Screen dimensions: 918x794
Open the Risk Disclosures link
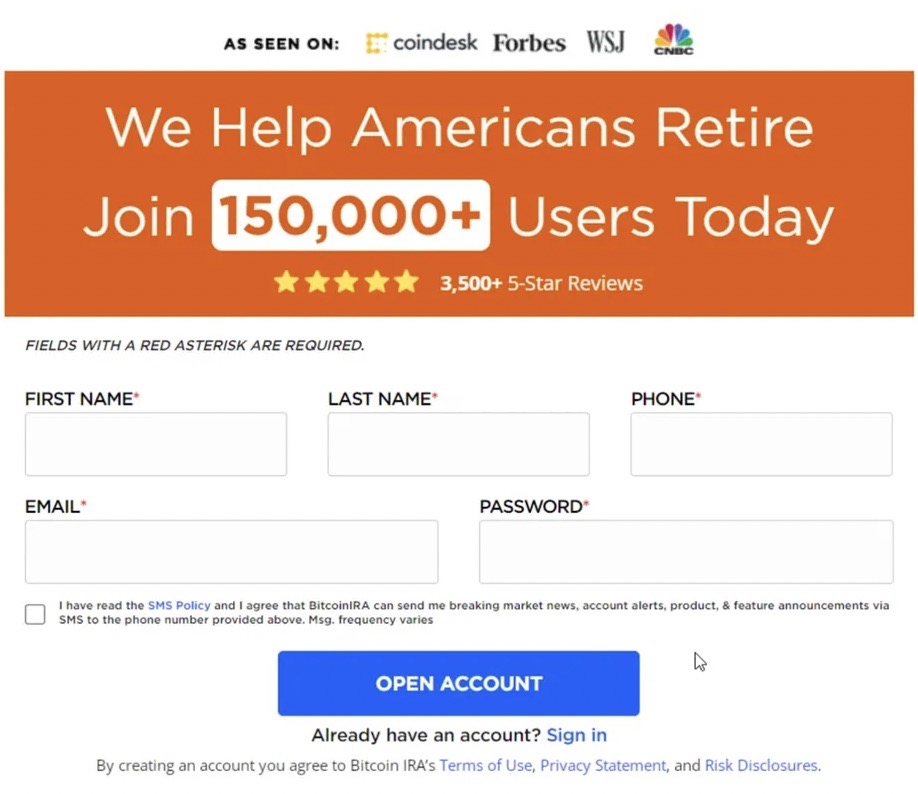click(x=761, y=765)
